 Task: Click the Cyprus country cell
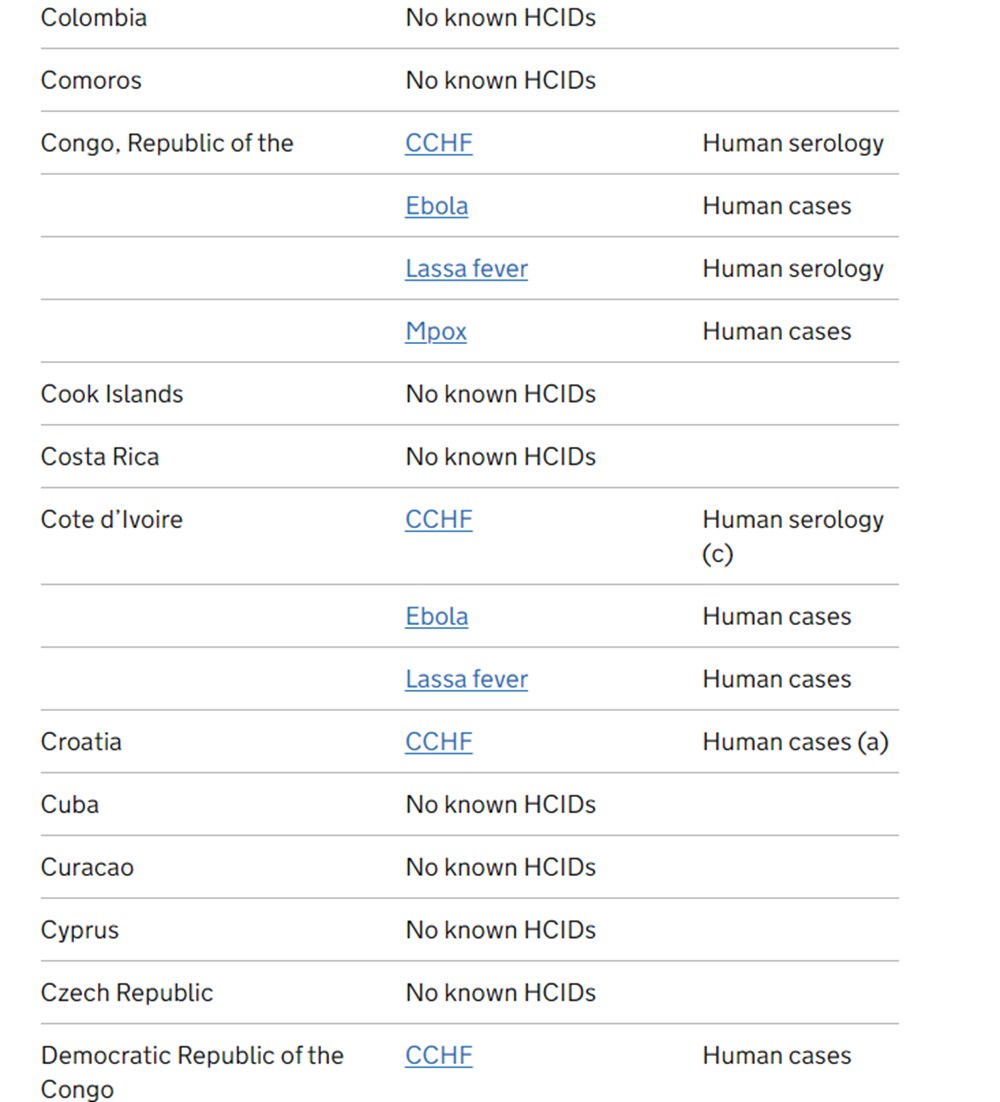coord(80,930)
